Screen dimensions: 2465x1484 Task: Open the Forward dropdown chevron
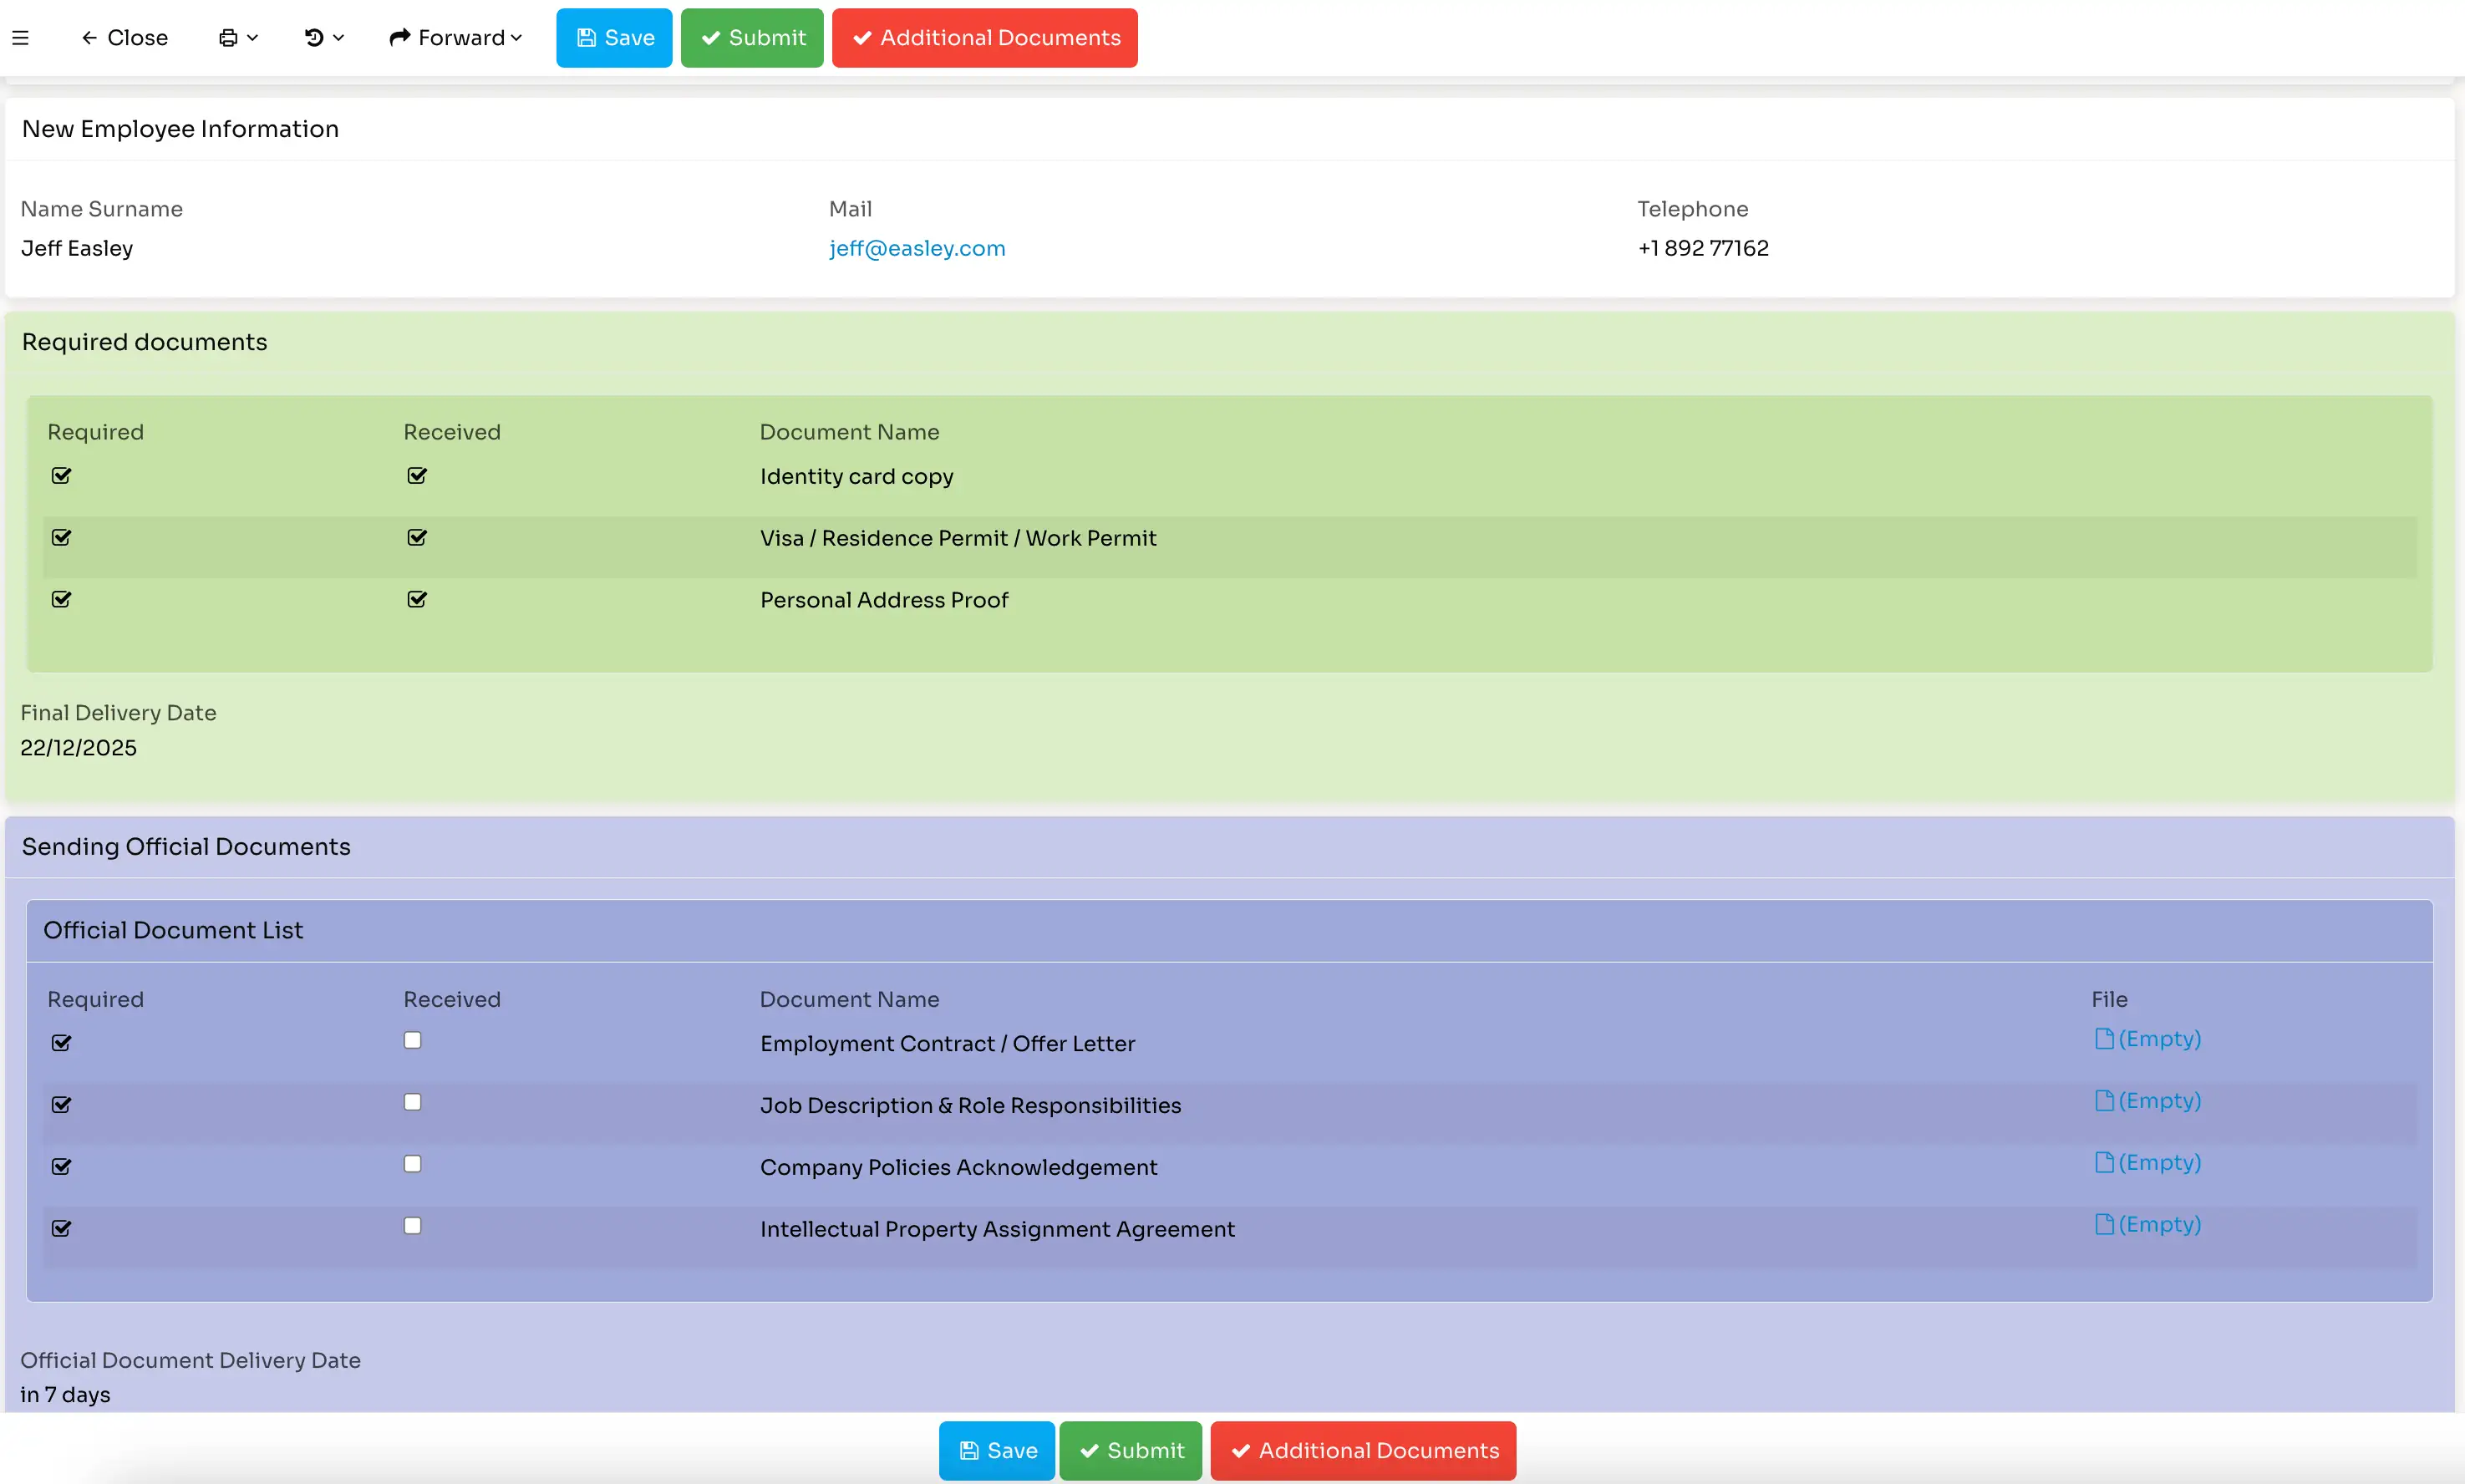pos(517,38)
